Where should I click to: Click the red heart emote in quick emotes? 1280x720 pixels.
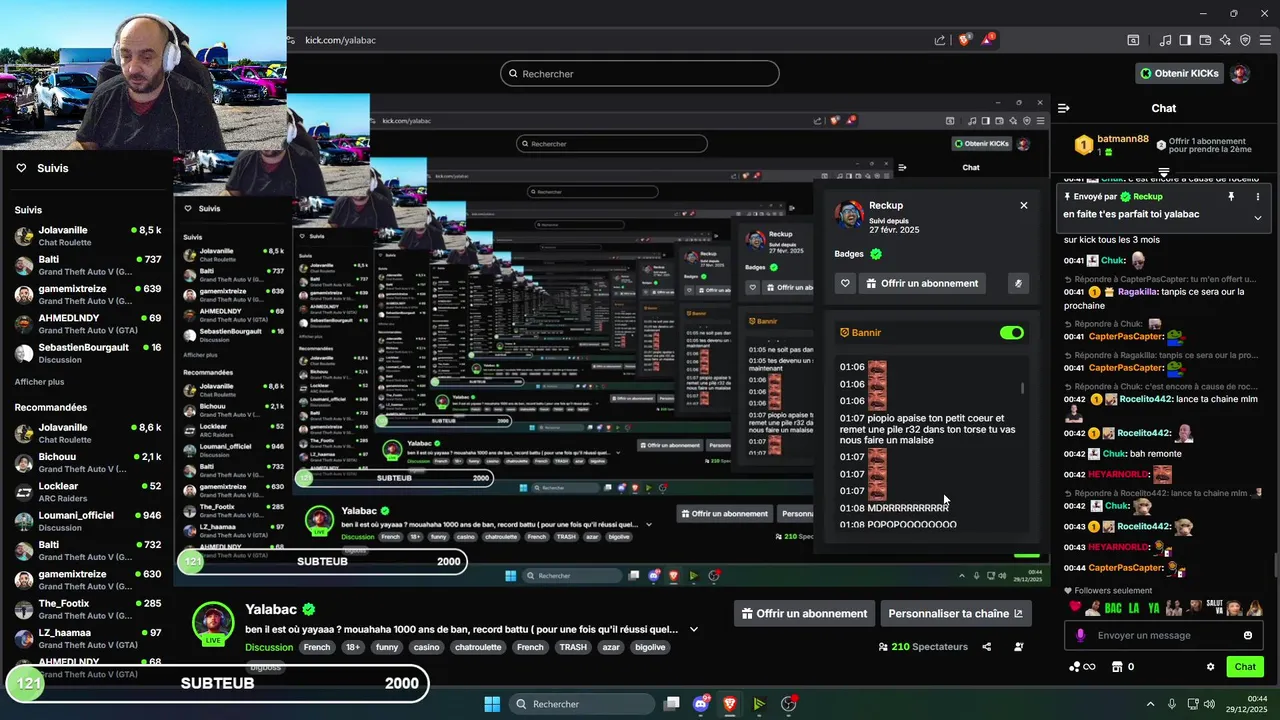[x=1076, y=607]
